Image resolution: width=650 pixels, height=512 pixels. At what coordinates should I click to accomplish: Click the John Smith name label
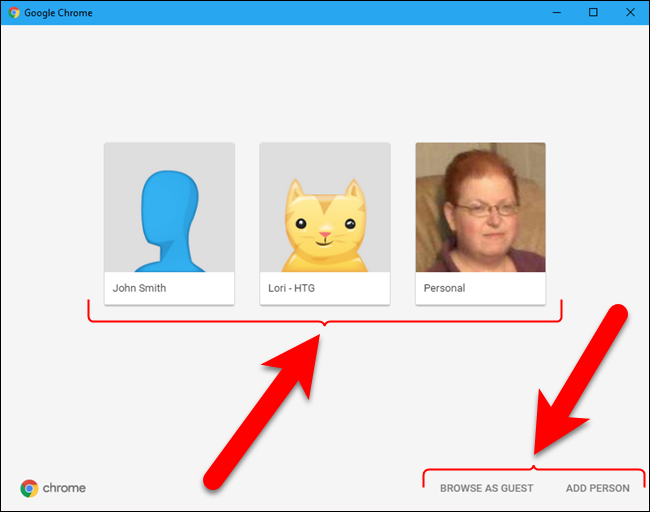[x=139, y=288]
